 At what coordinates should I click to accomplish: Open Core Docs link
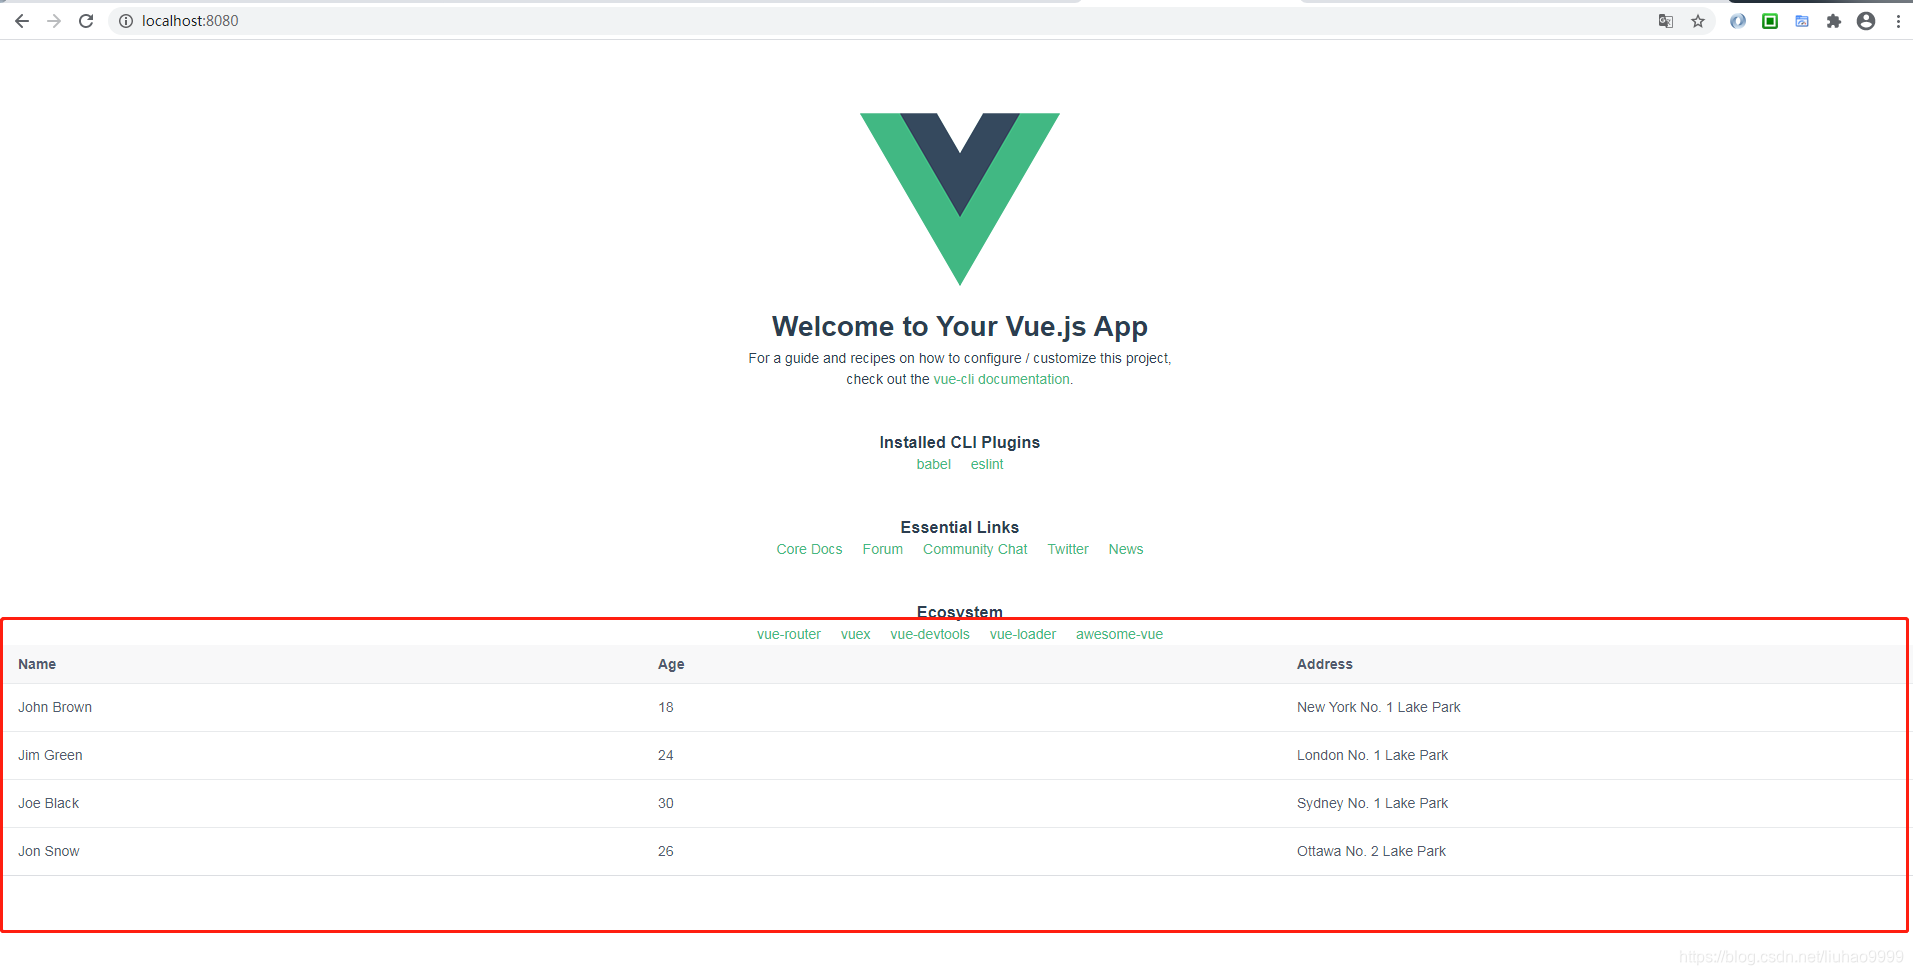[810, 550]
